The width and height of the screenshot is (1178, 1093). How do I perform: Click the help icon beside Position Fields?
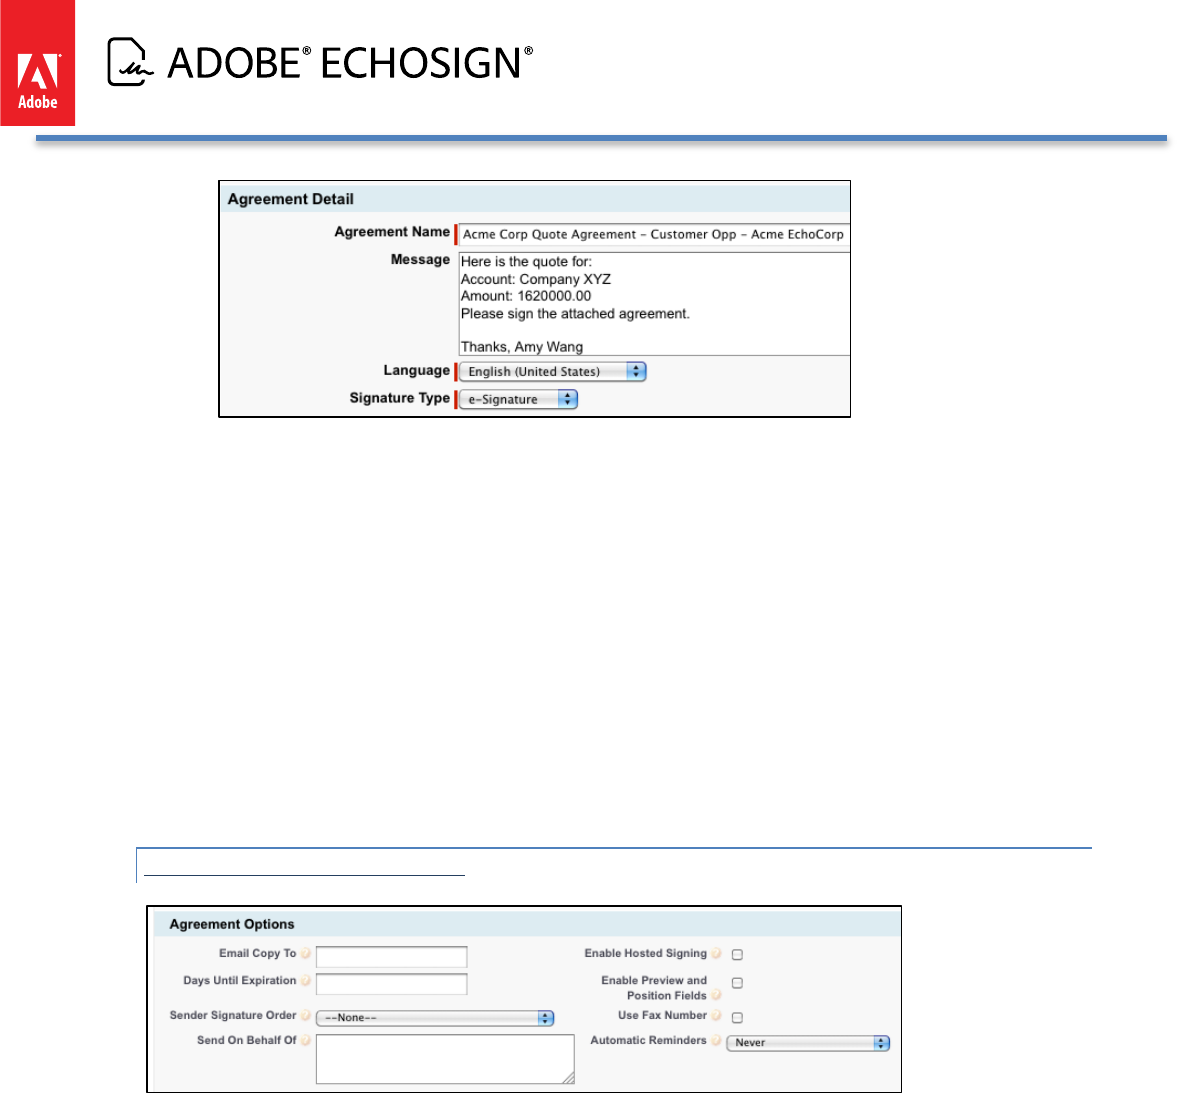pyautogui.click(x=717, y=995)
